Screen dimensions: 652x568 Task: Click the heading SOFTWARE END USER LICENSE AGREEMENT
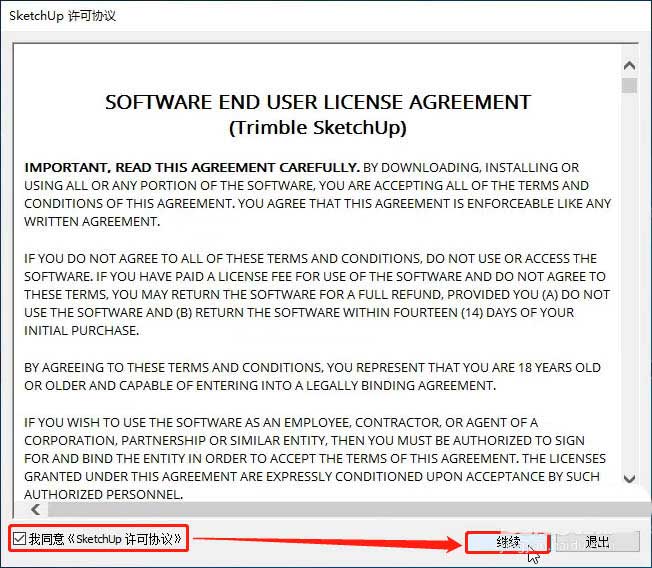point(318,102)
